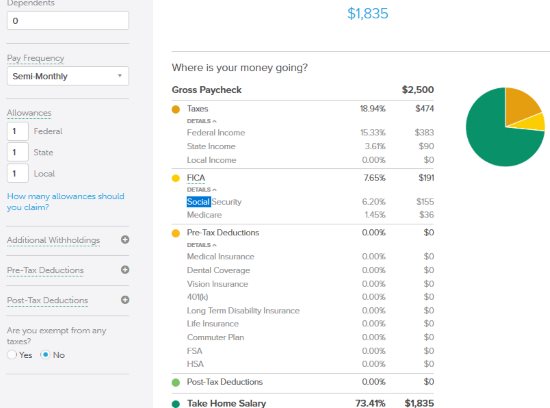Click the 'FSA' row label
Viewport: 550px width, 408px height.
[194, 351]
